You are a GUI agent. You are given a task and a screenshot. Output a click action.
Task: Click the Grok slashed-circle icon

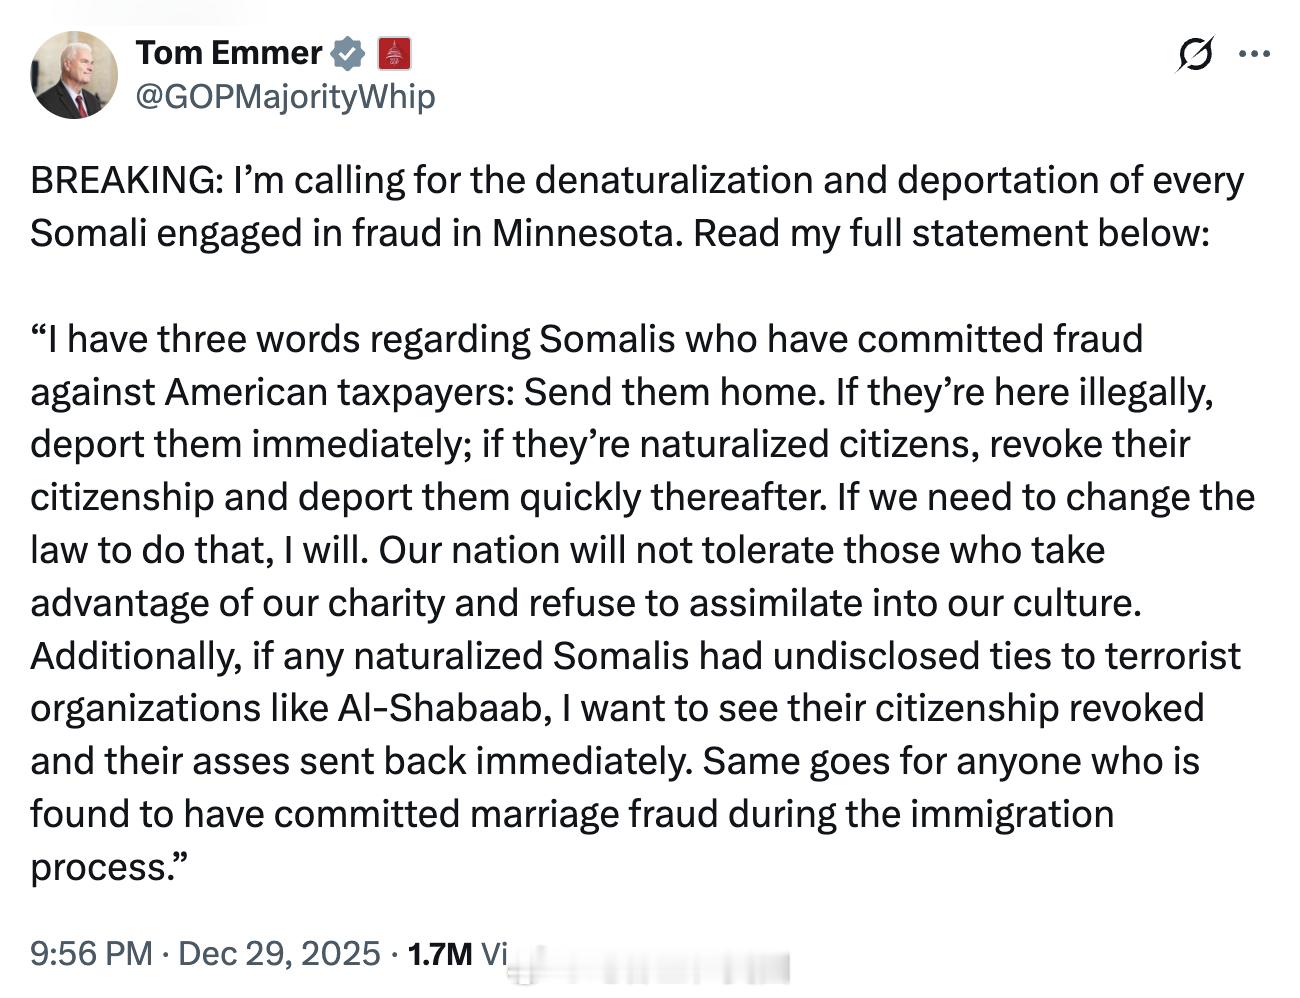[x=1194, y=54]
